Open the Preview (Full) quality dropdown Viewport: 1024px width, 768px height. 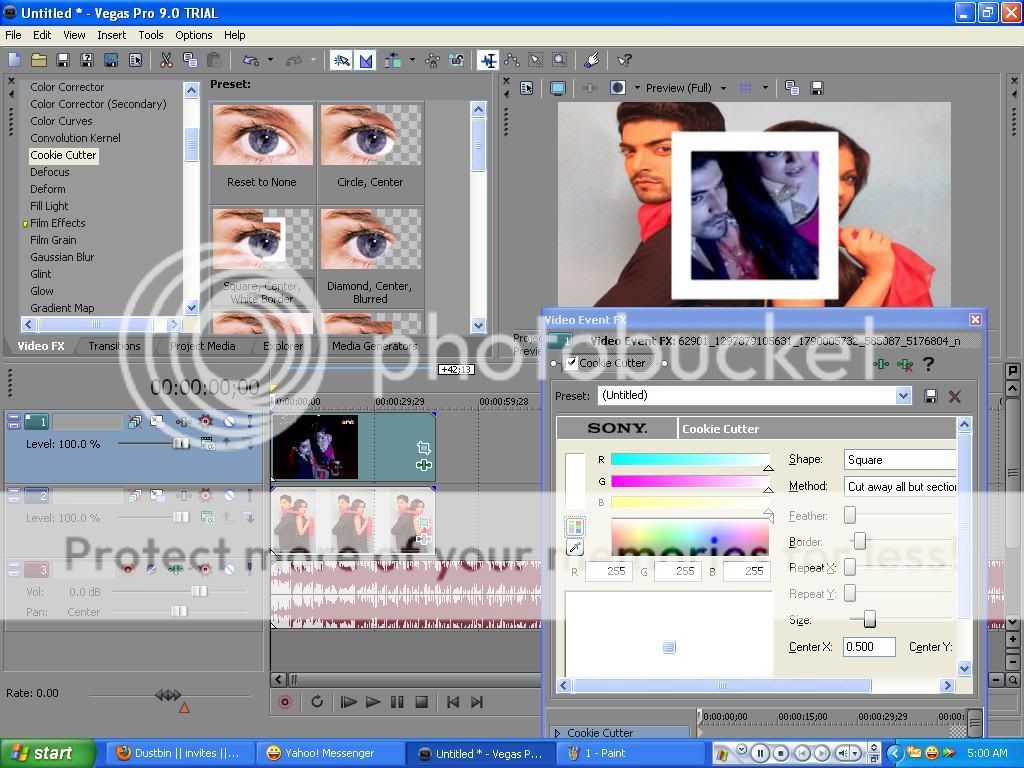coord(723,88)
